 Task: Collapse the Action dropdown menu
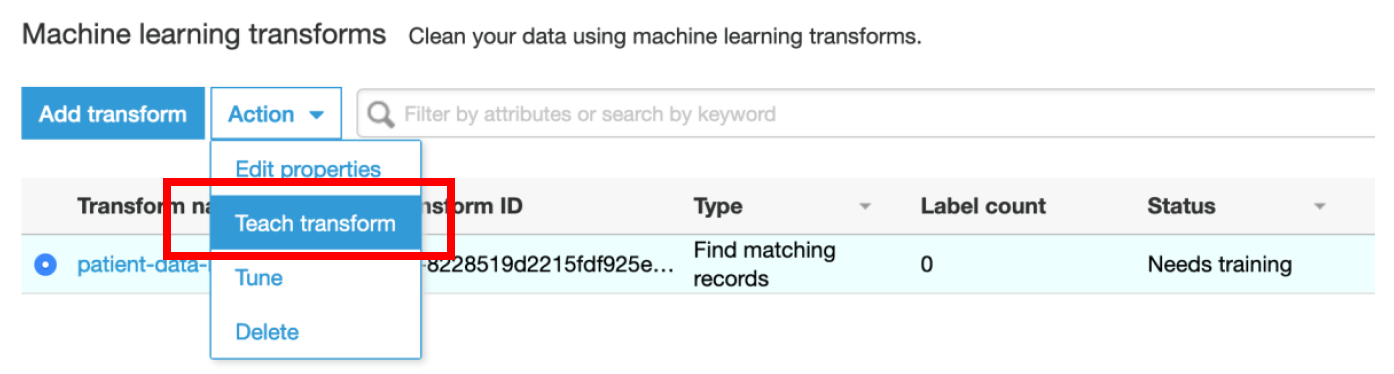point(276,114)
